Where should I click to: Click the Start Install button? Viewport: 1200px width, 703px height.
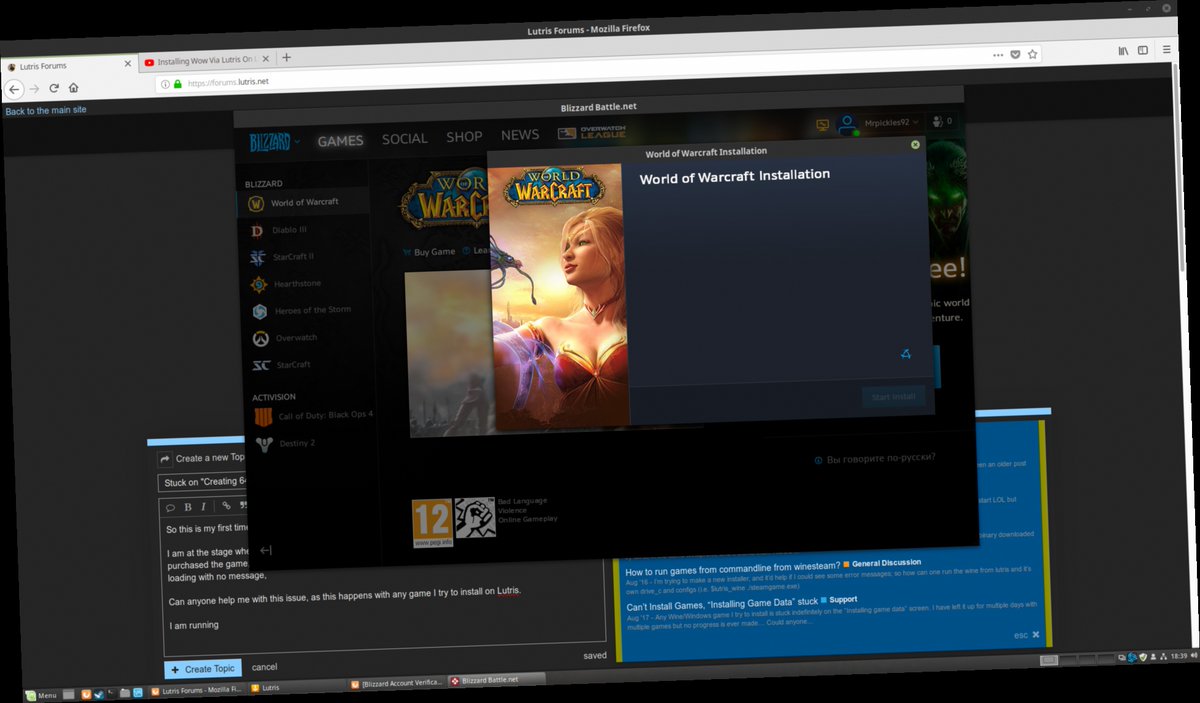(893, 397)
